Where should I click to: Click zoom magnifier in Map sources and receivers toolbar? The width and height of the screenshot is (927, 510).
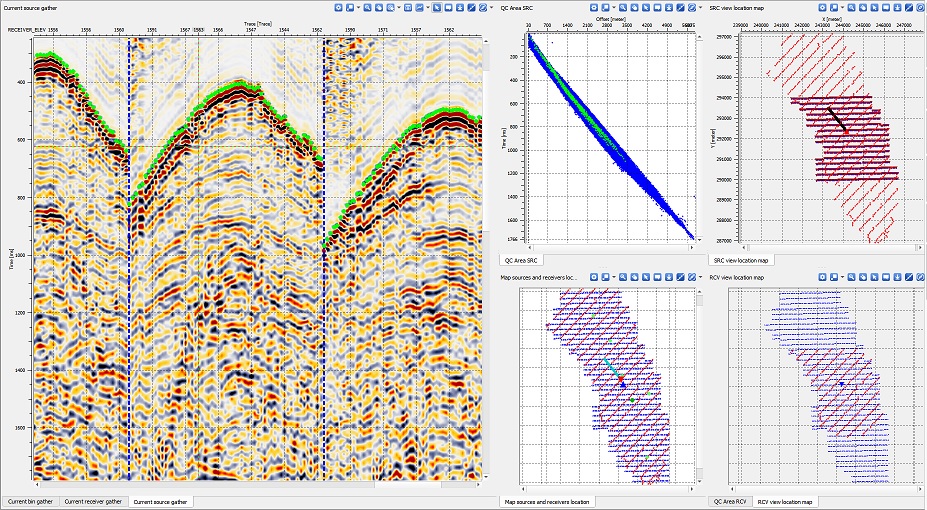point(623,277)
